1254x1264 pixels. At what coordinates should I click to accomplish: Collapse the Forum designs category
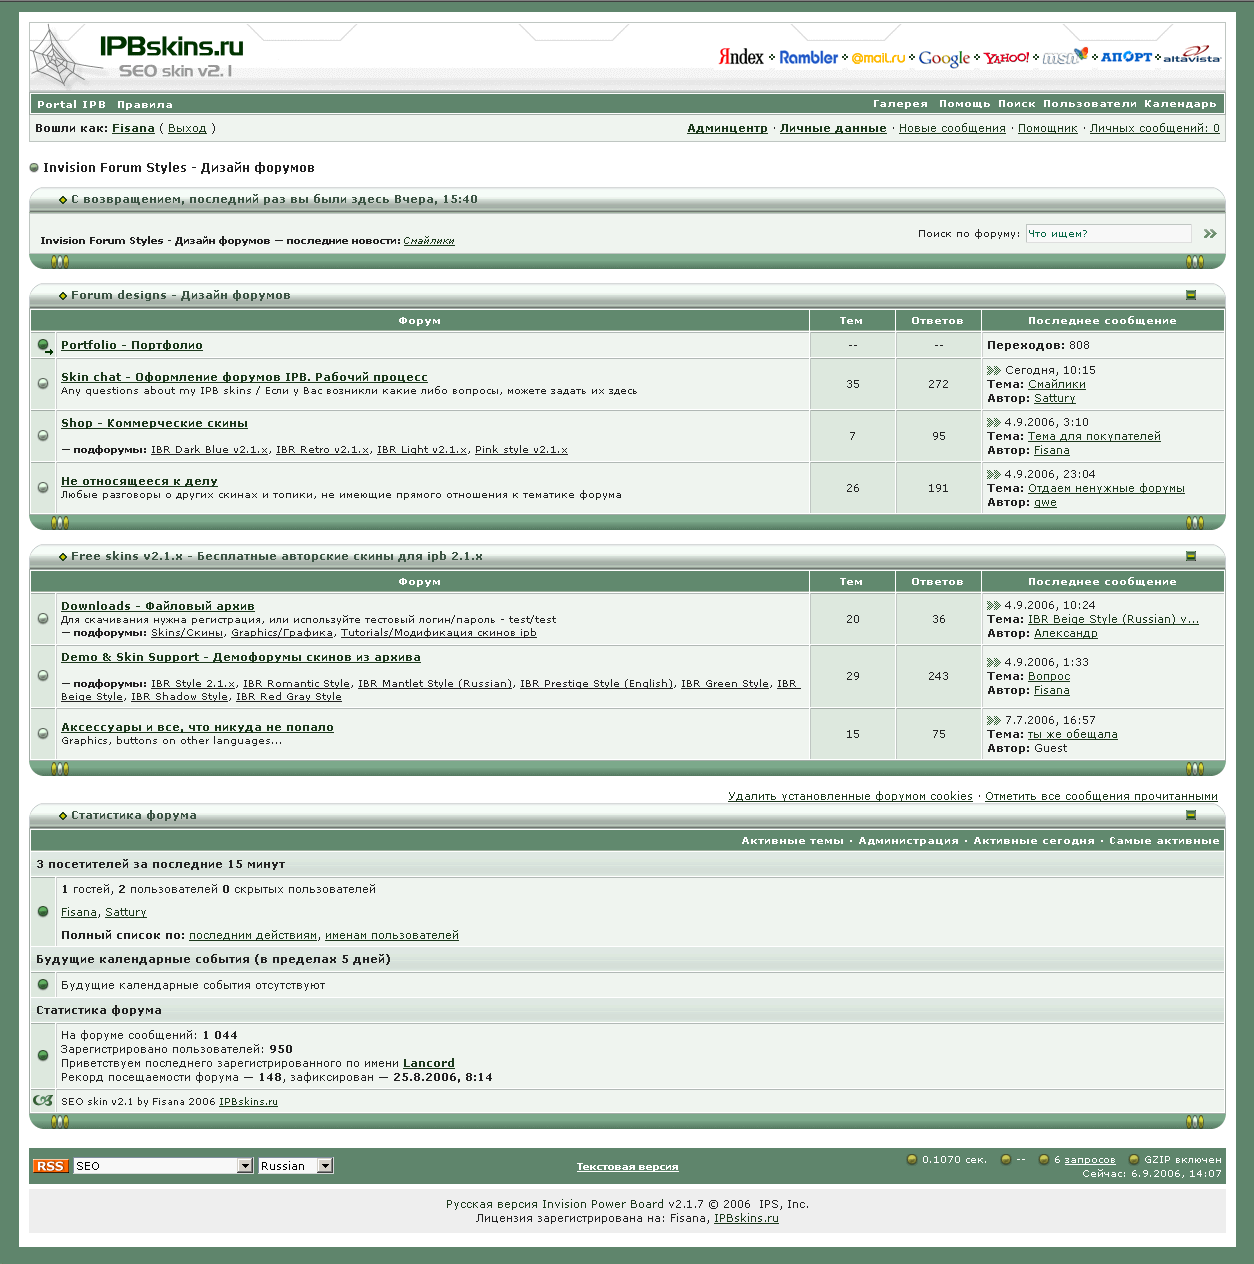coord(1190,295)
